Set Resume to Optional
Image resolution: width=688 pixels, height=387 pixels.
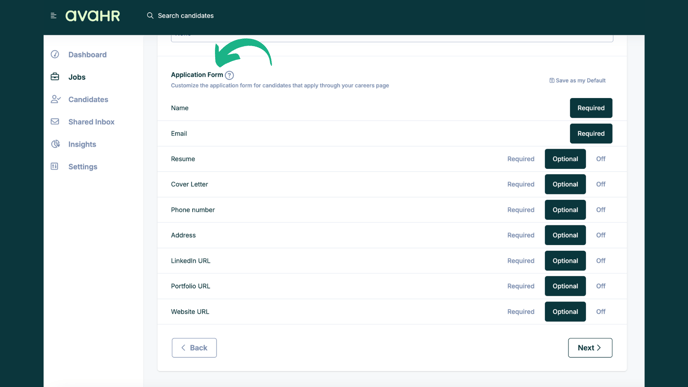click(565, 159)
